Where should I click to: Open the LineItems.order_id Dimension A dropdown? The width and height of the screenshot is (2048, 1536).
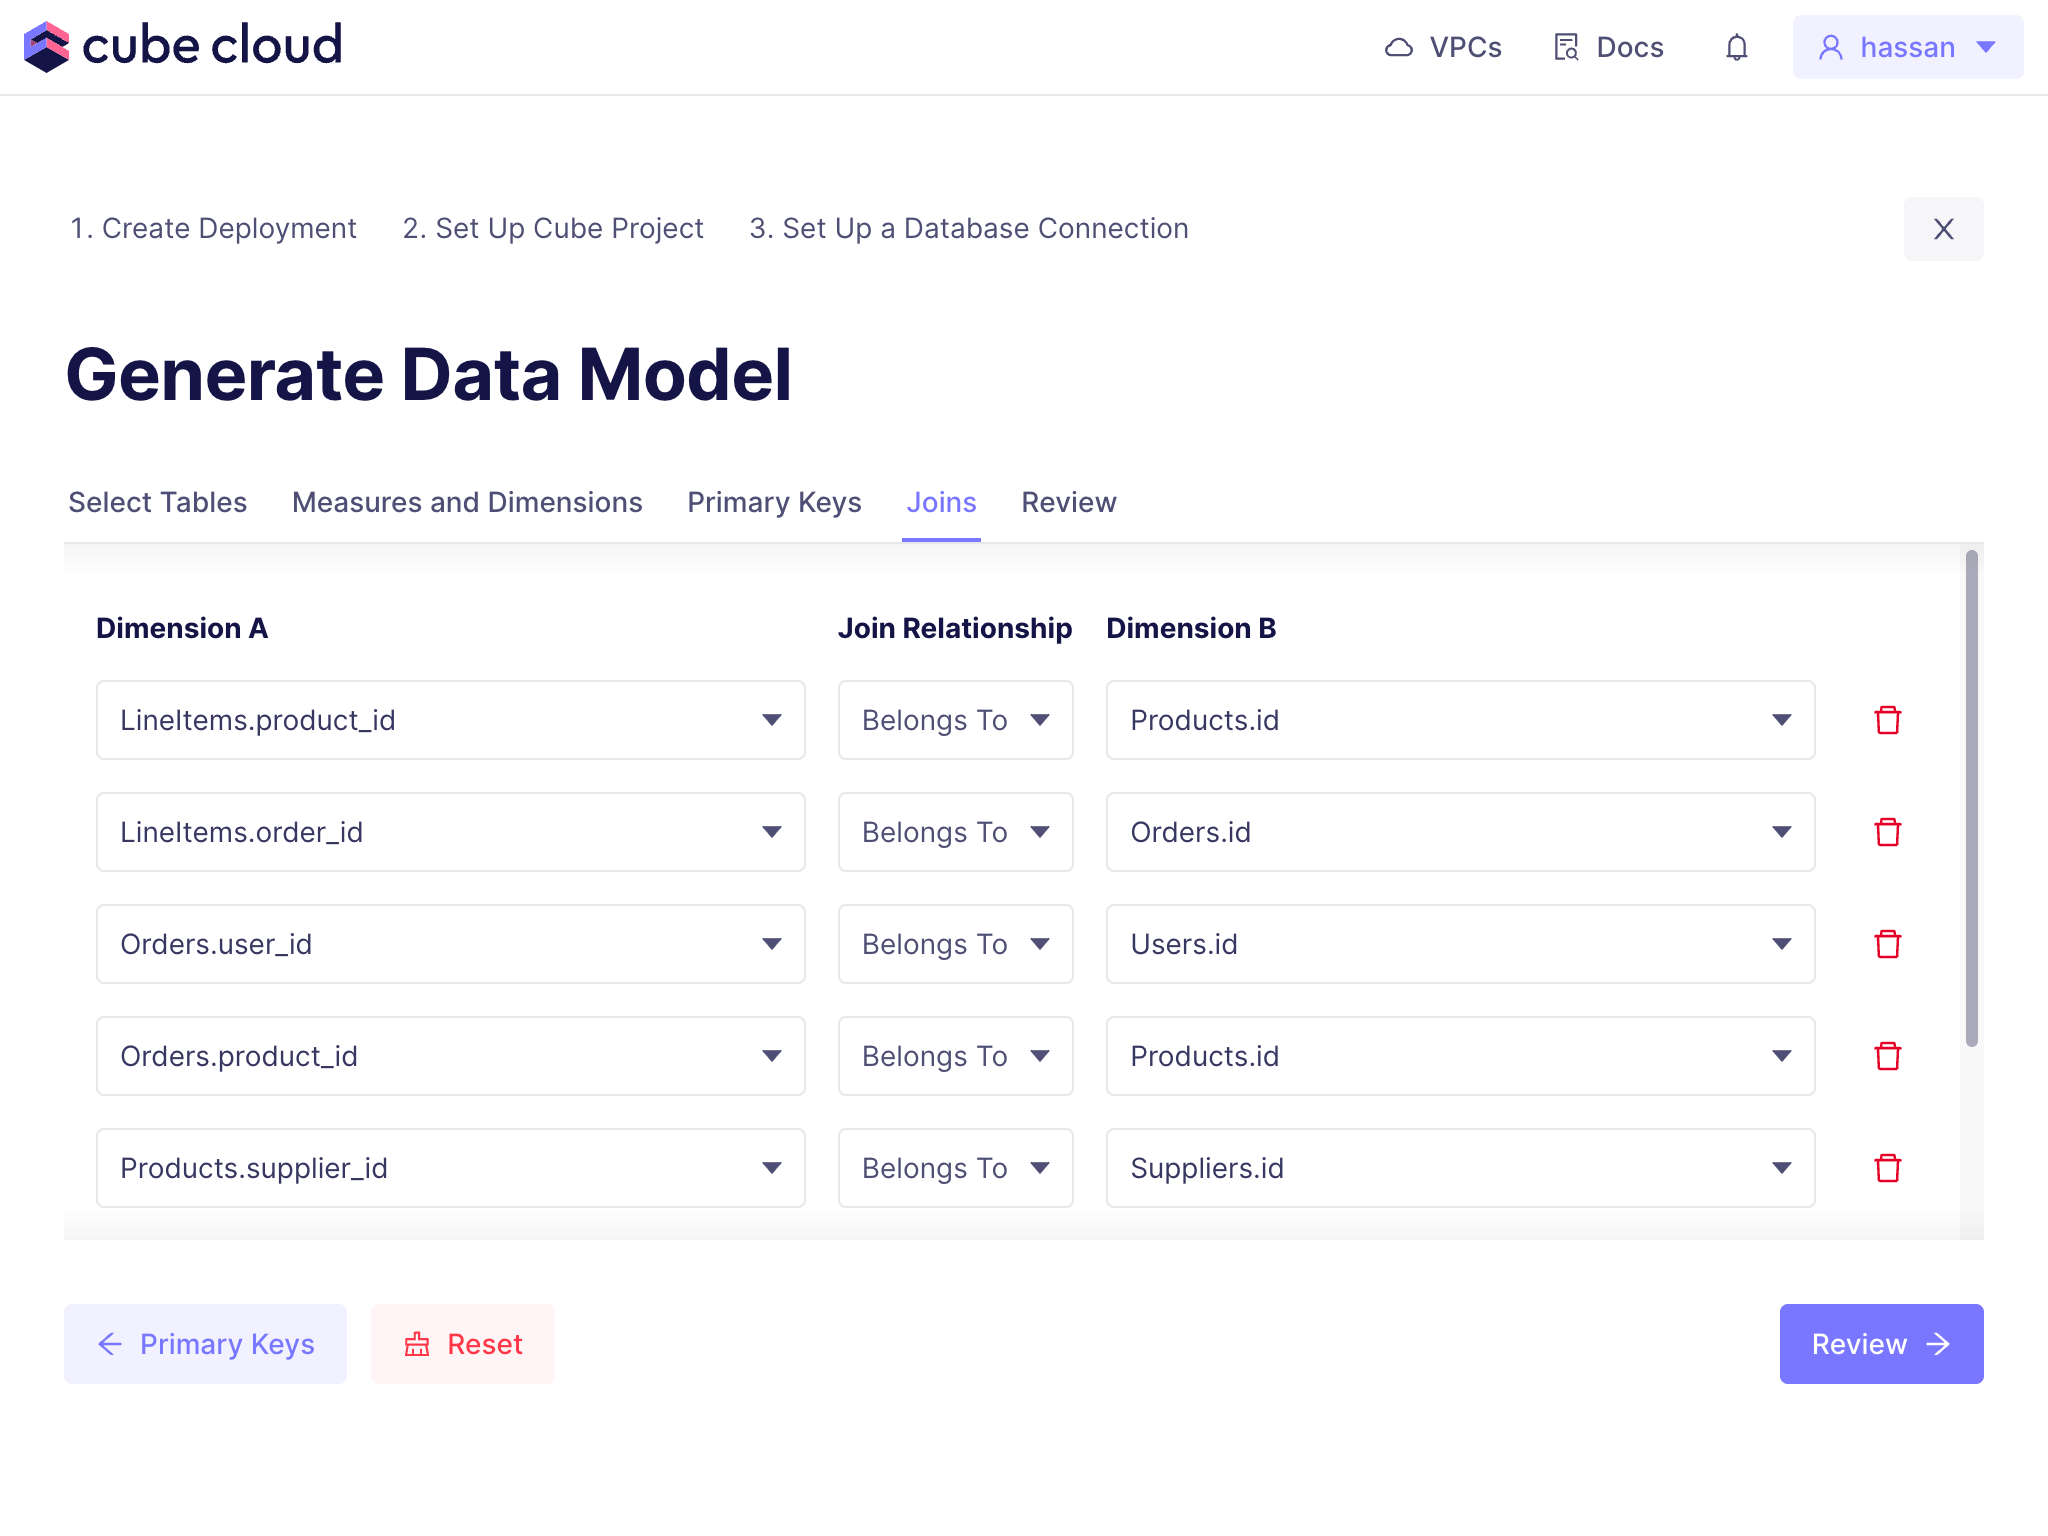pos(451,832)
